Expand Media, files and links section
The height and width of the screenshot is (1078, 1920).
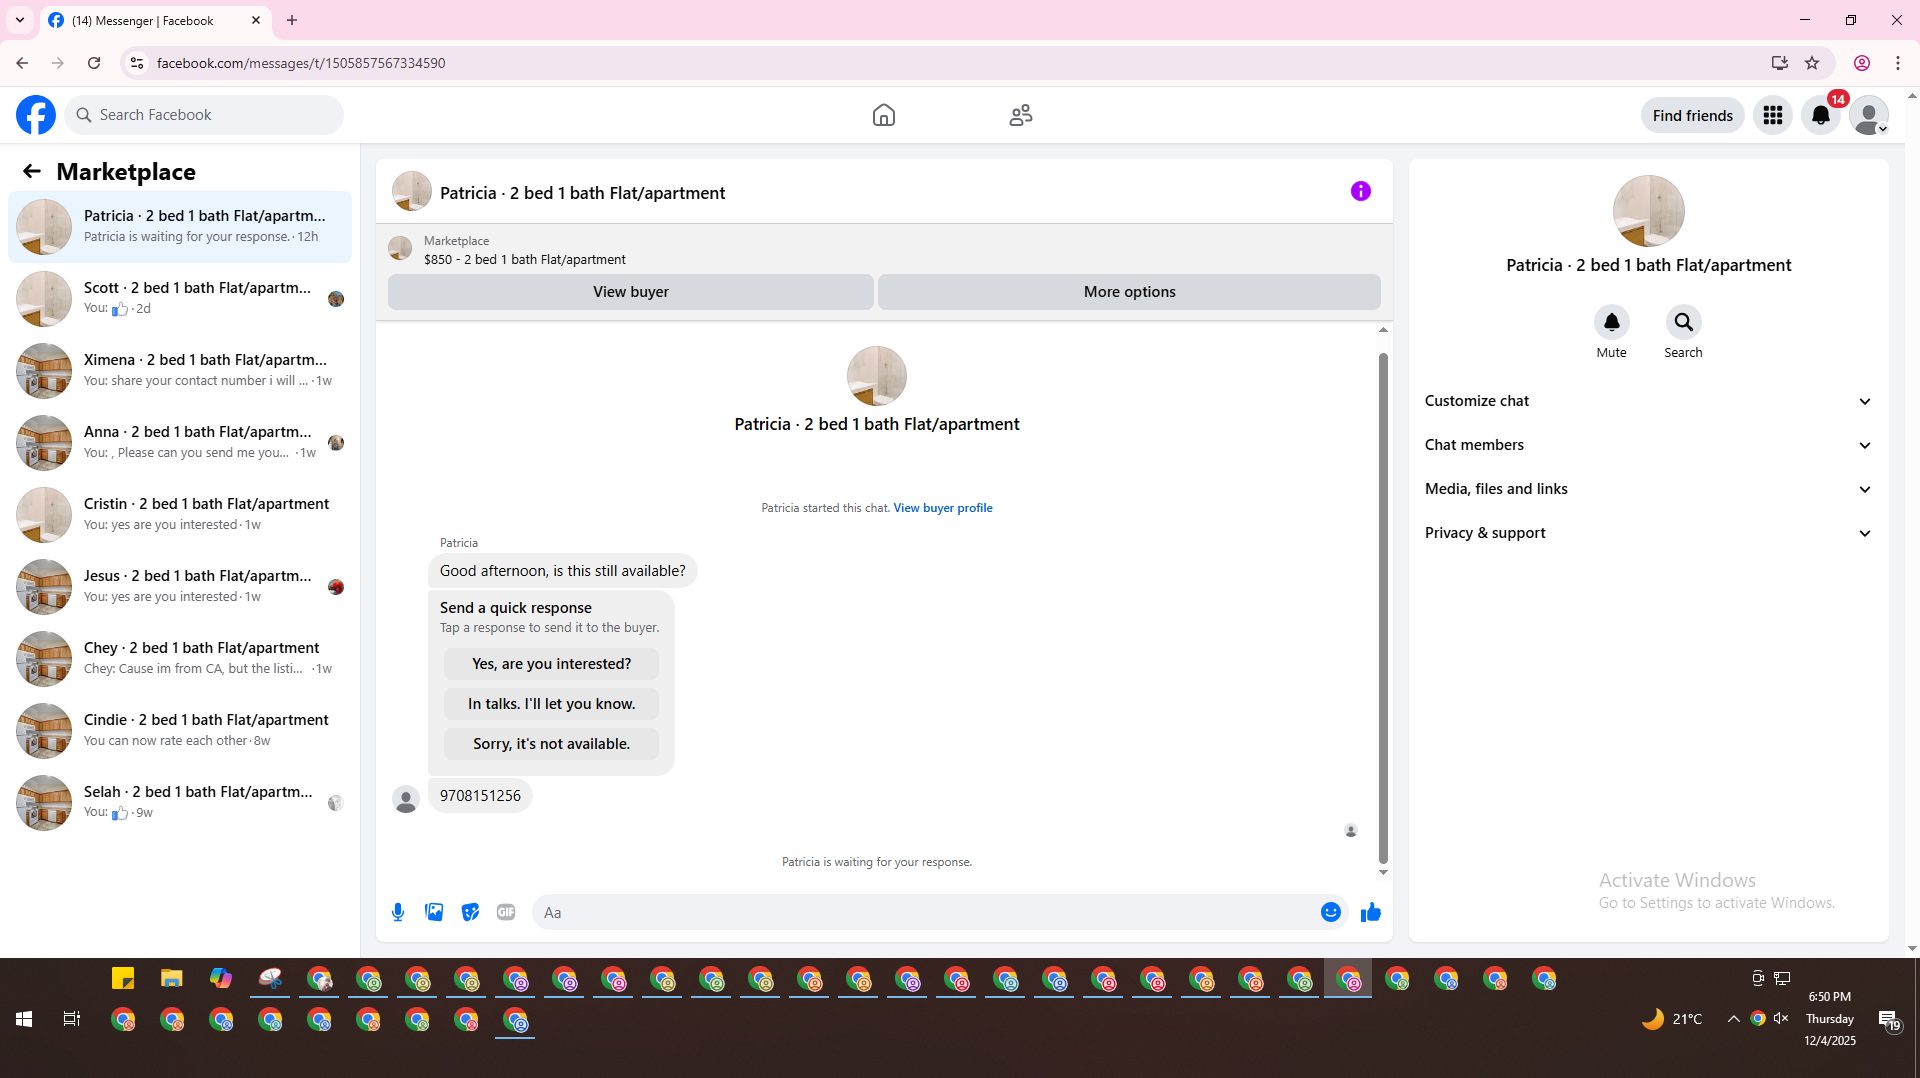[x=1648, y=489]
